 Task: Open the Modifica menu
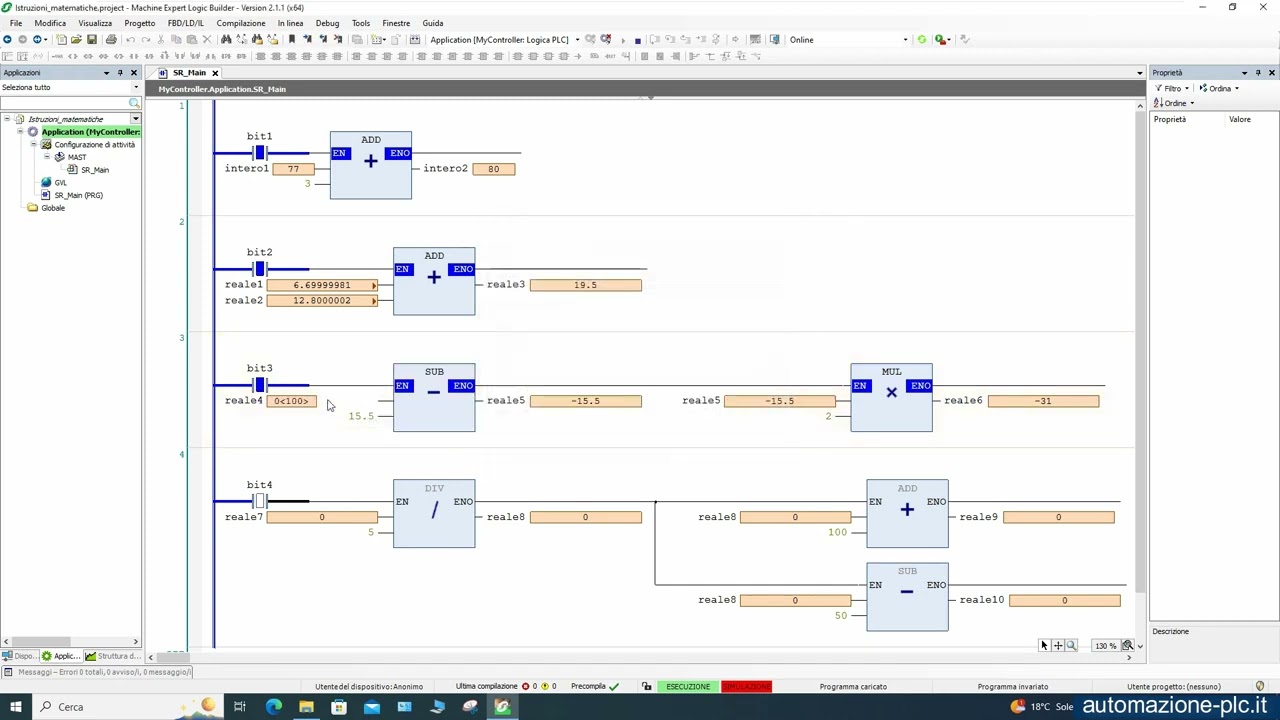coord(50,23)
